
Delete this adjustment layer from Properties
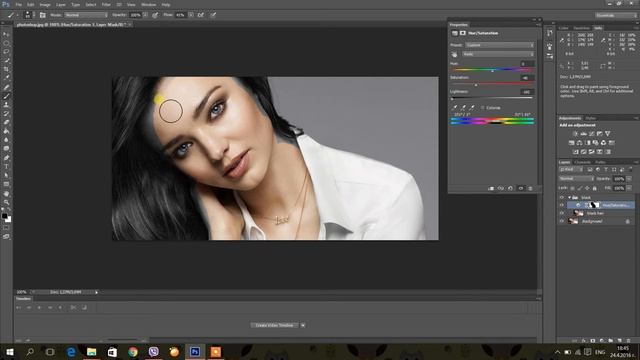[x=530, y=189]
